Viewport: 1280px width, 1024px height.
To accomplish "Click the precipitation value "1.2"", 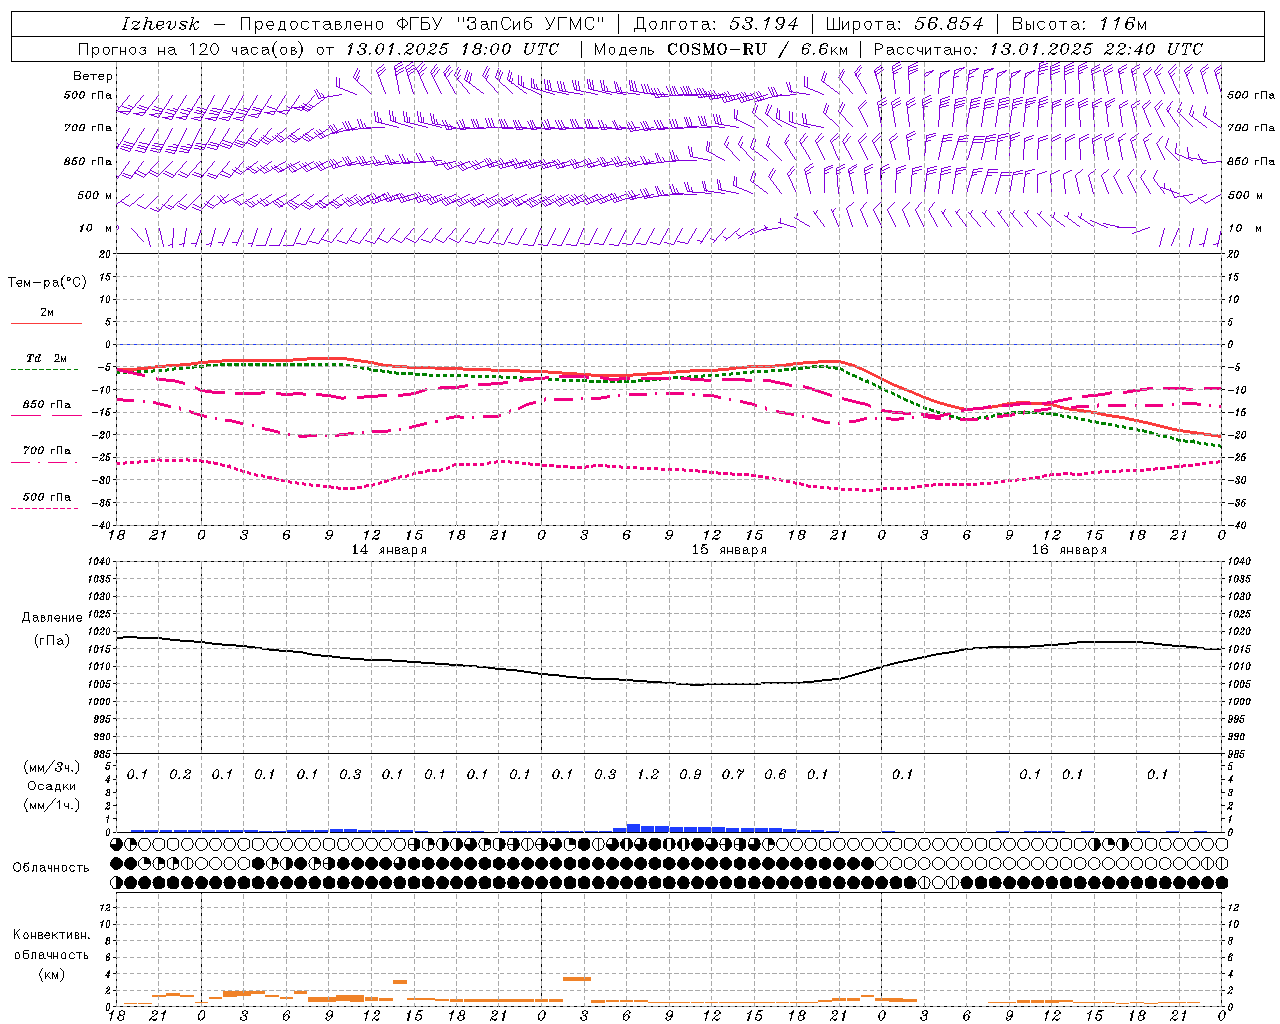I will [x=648, y=774].
